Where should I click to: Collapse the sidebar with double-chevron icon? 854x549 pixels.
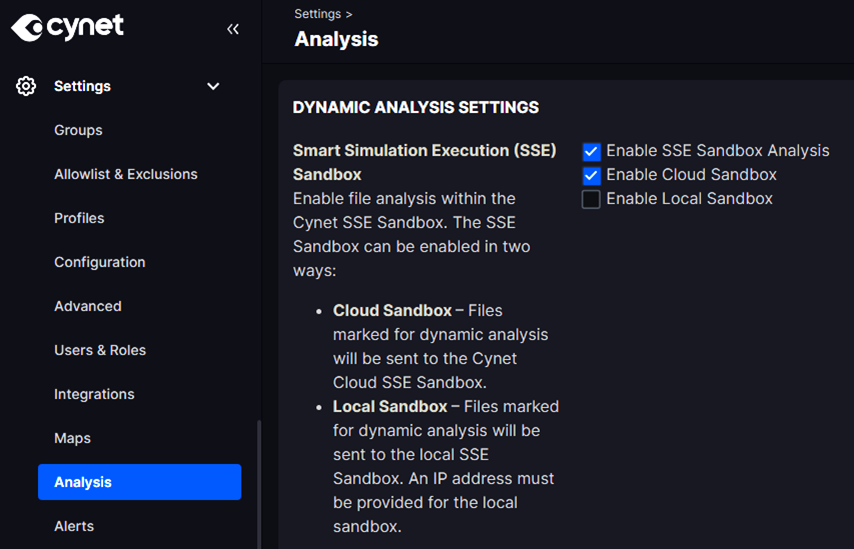click(233, 29)
